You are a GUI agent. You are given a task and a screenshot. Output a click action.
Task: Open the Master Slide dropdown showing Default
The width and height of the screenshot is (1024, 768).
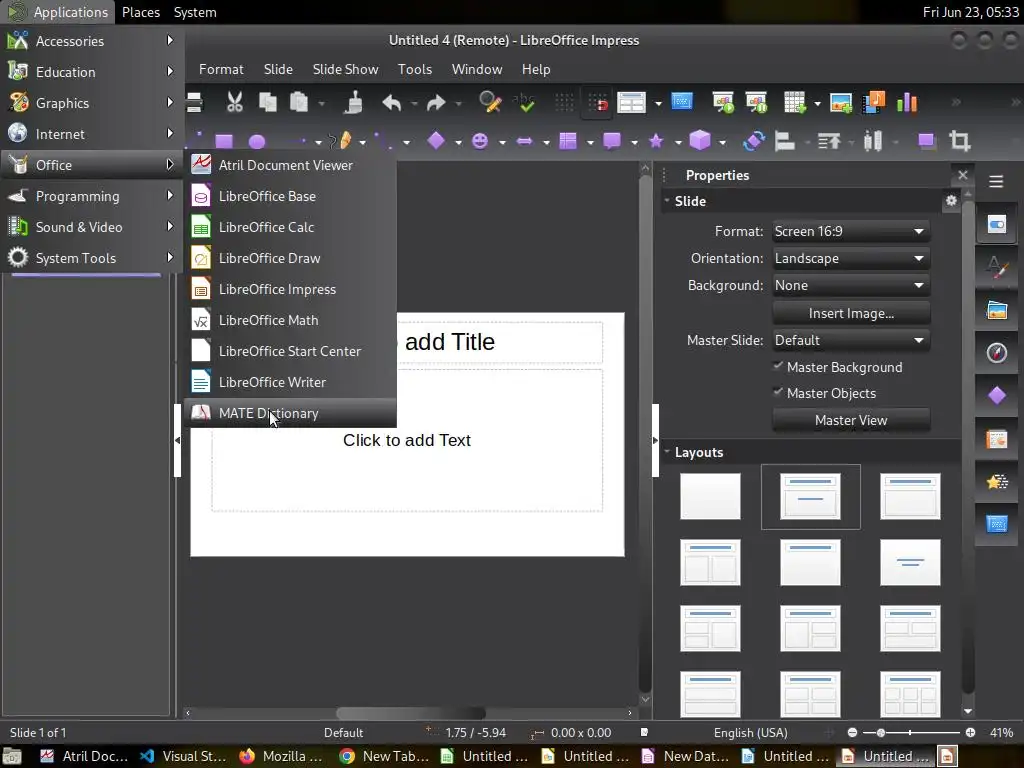(x=851, y=340)
